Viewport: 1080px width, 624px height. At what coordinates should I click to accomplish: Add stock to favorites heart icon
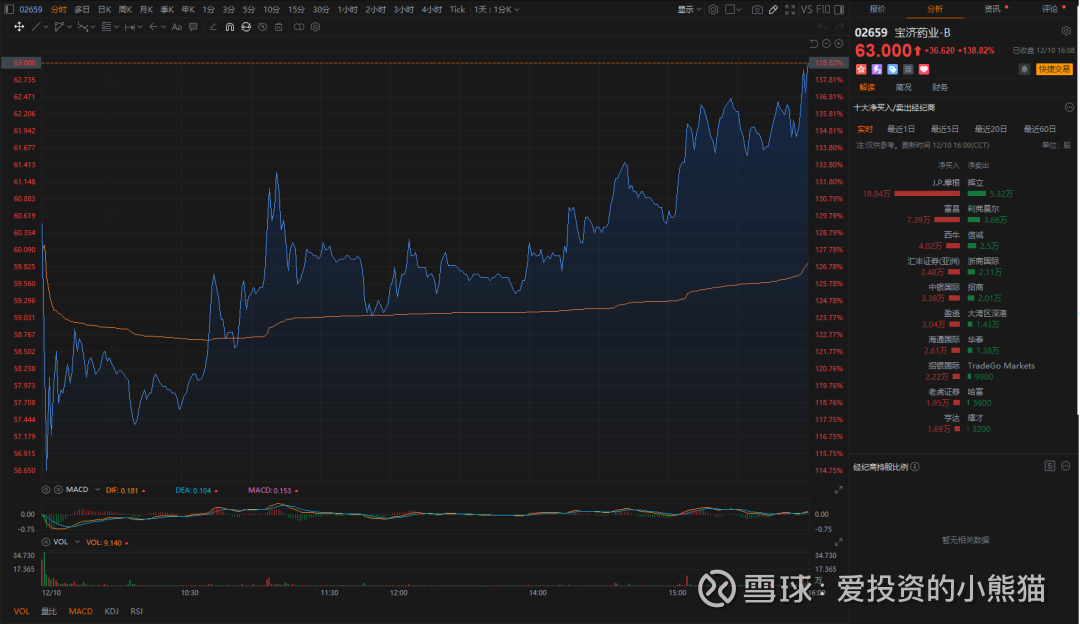tap(924, 70)
